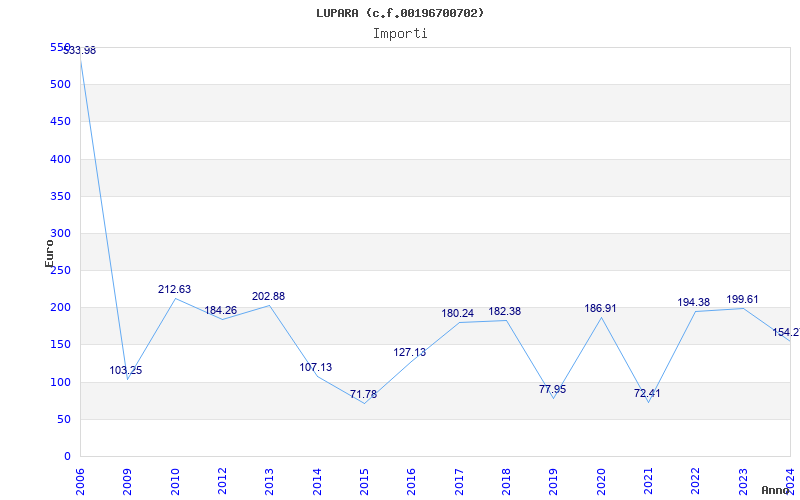Click the y-axis value 100
The height and width of the screenshot is (500, 800).
click(60, 382)
